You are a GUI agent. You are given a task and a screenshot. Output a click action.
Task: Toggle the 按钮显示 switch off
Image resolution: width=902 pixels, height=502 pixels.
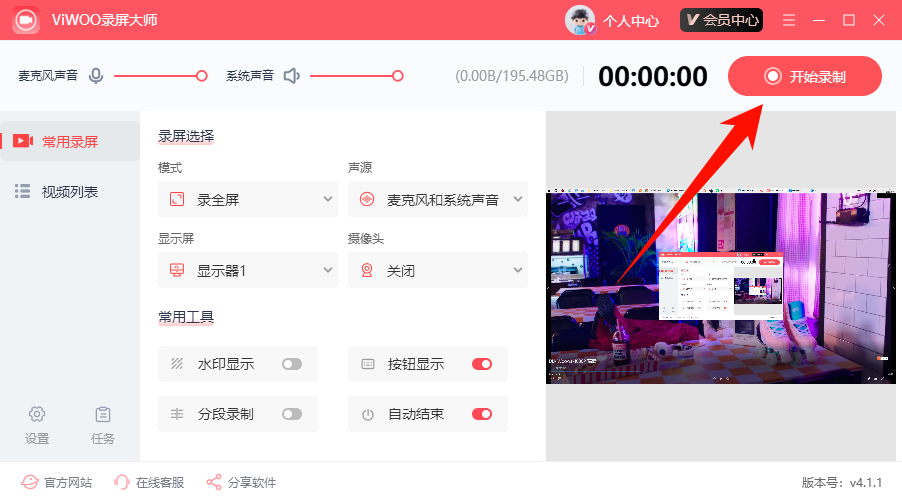[482, 364]
